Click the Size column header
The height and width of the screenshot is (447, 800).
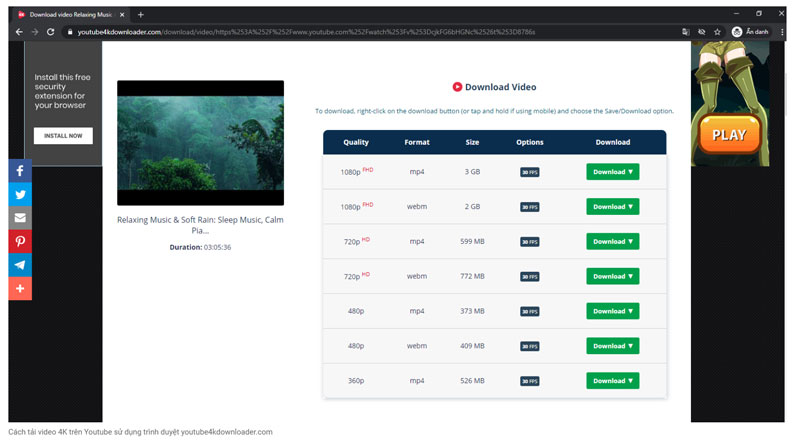click(472, 142)
